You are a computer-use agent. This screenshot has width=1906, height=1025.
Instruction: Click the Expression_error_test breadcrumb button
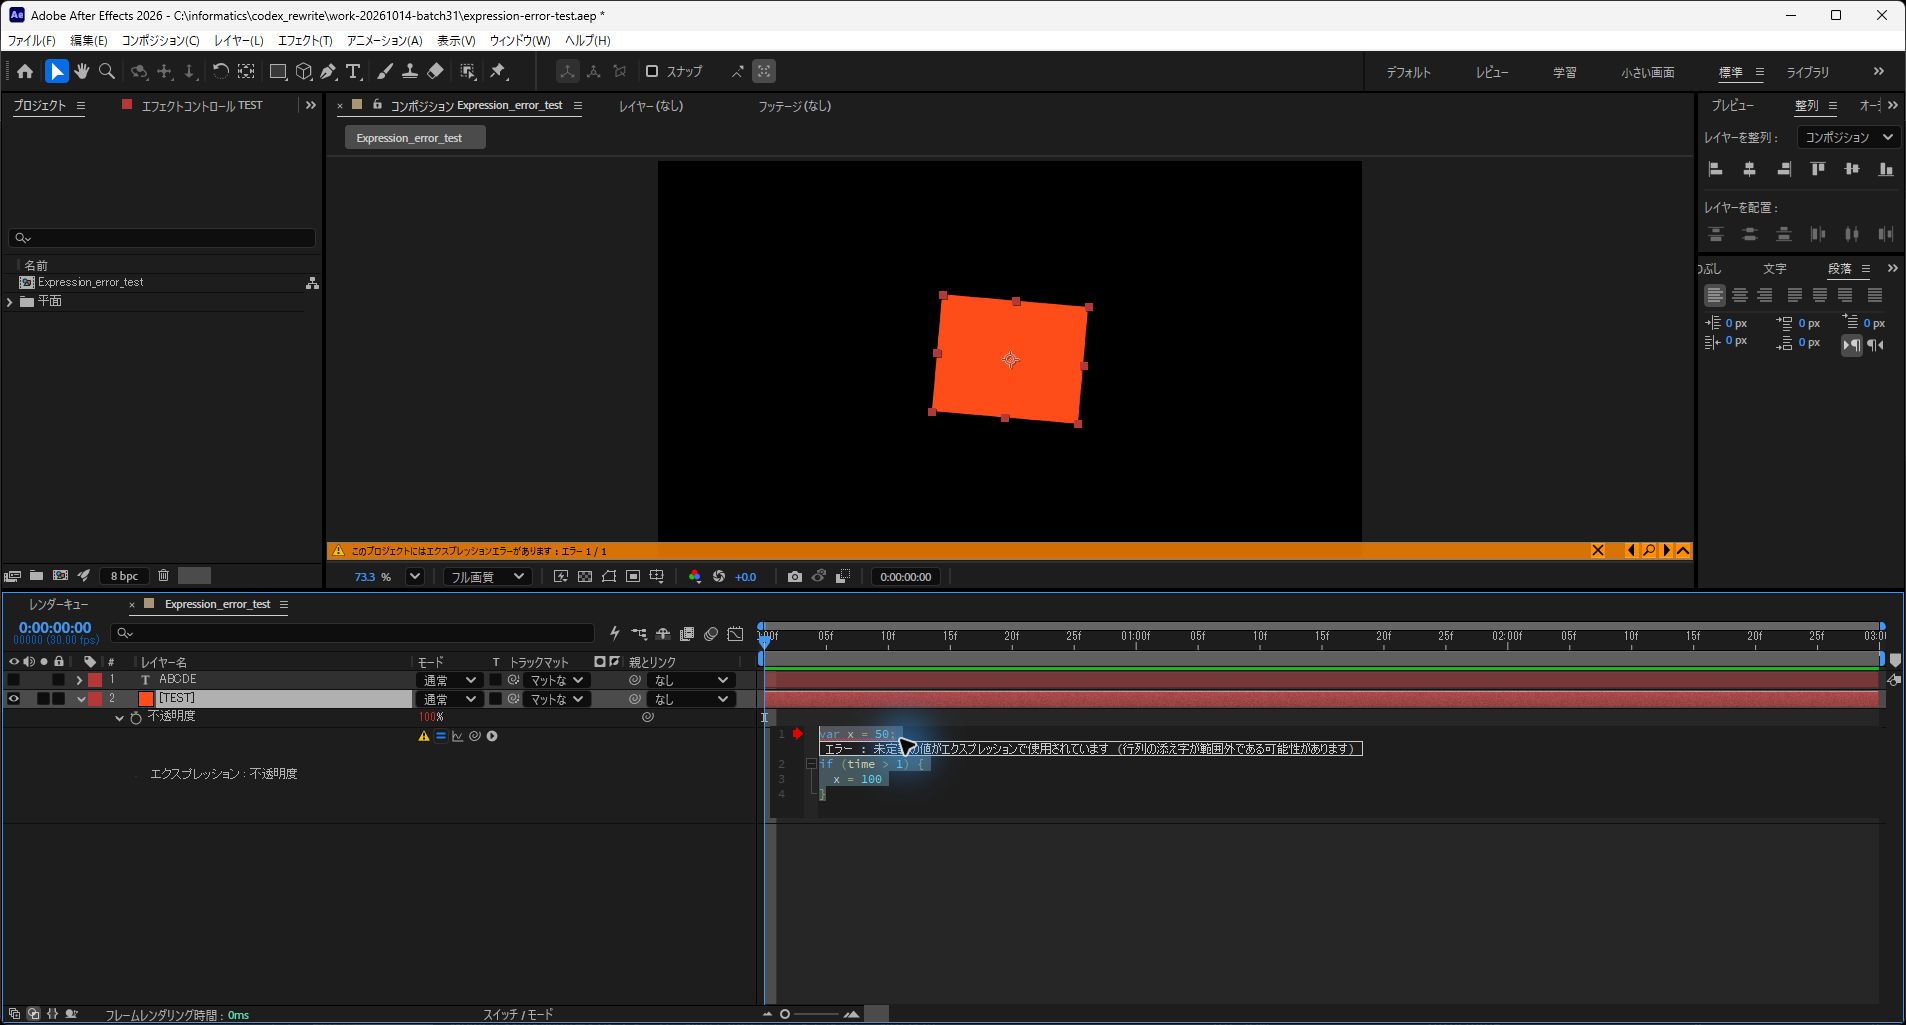415,138
